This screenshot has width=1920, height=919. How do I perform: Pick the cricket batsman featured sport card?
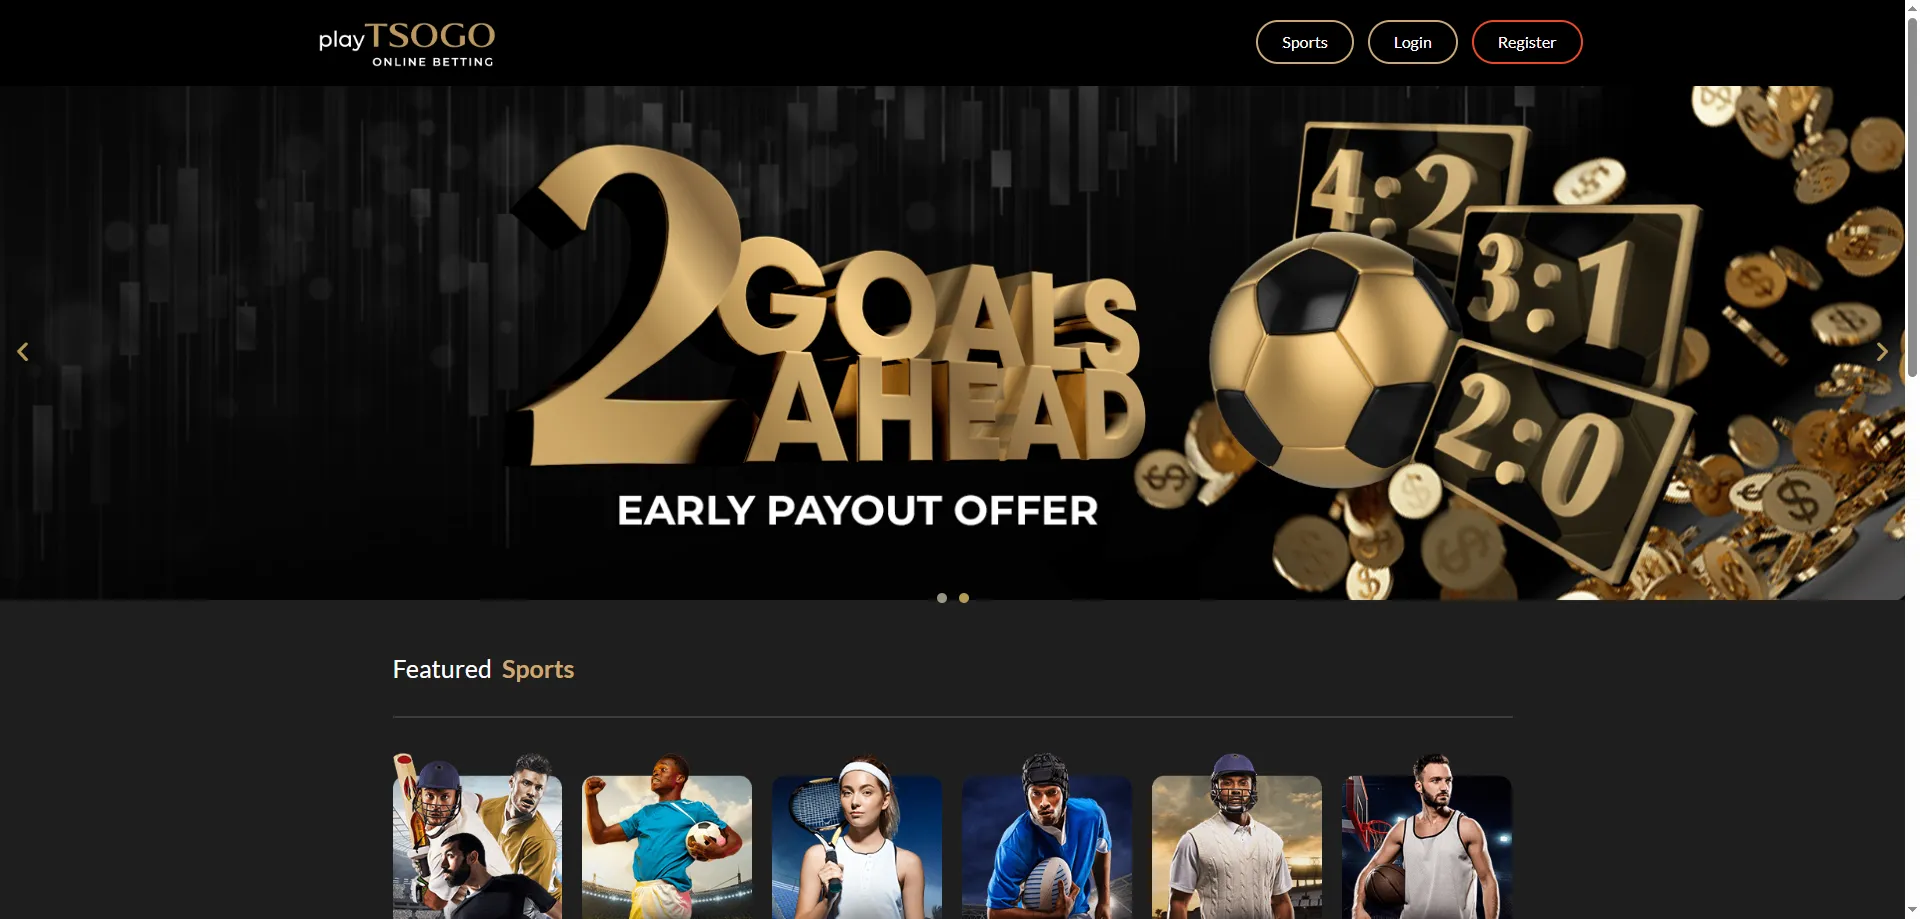1237,836
